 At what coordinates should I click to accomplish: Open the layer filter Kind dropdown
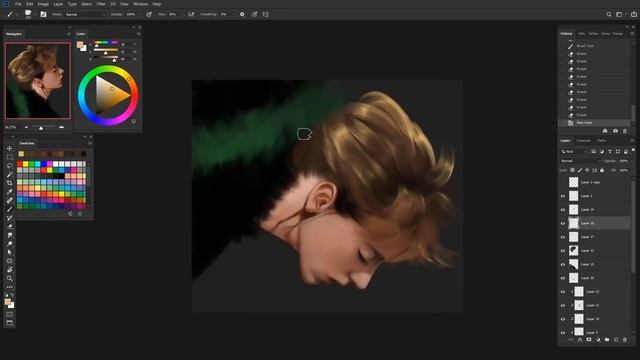pyautogui.click(x=574, y=152)
